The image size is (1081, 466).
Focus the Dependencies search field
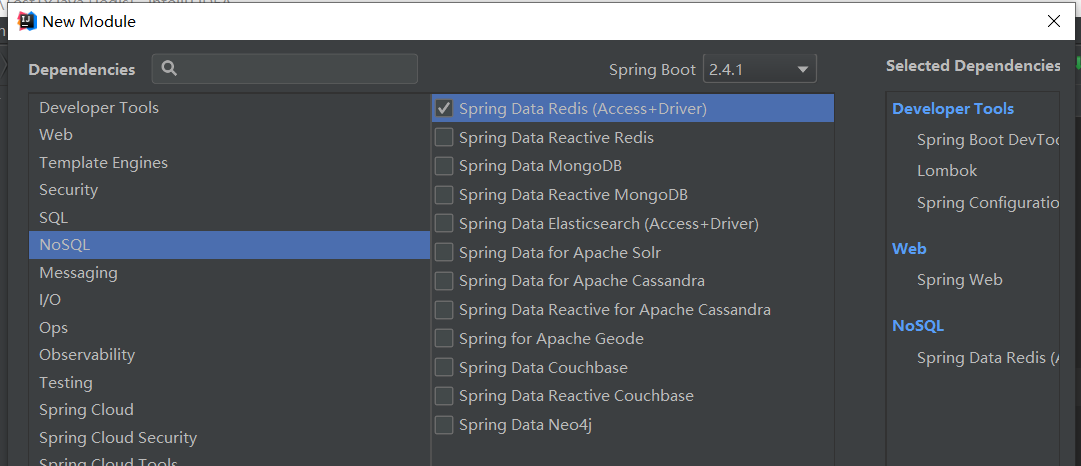pos(285,69)
